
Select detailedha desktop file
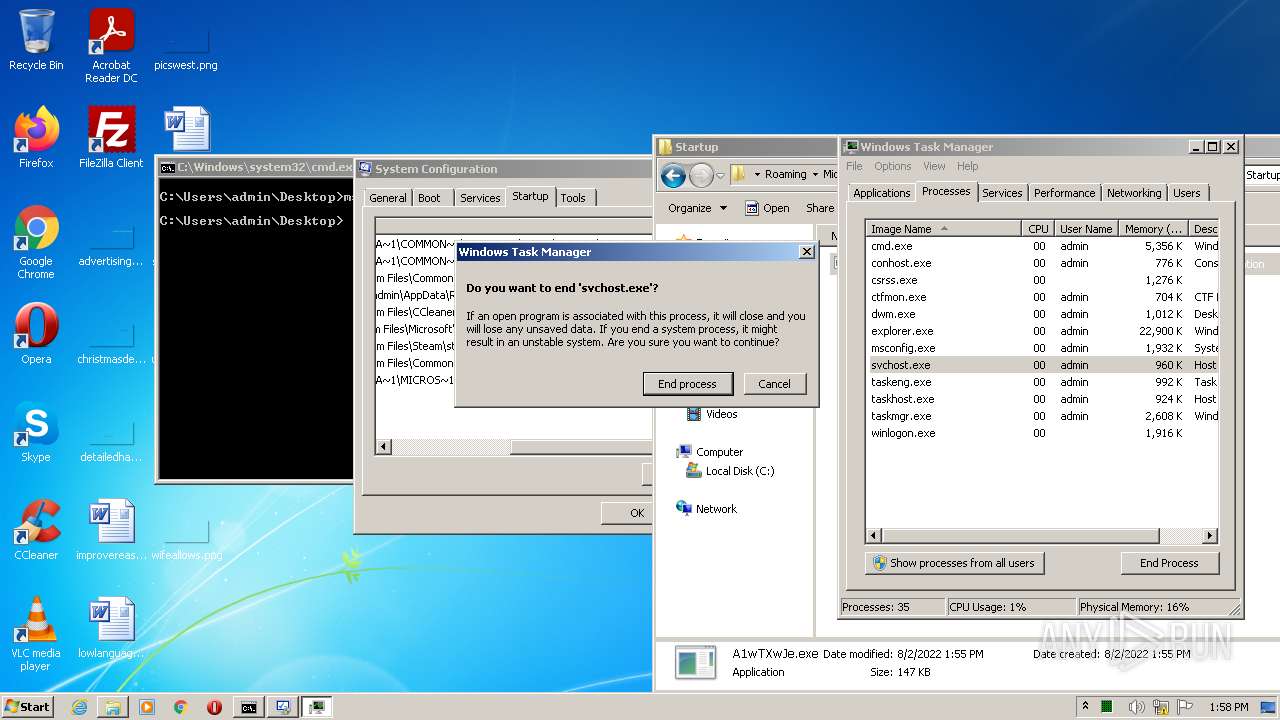(111, 439)
